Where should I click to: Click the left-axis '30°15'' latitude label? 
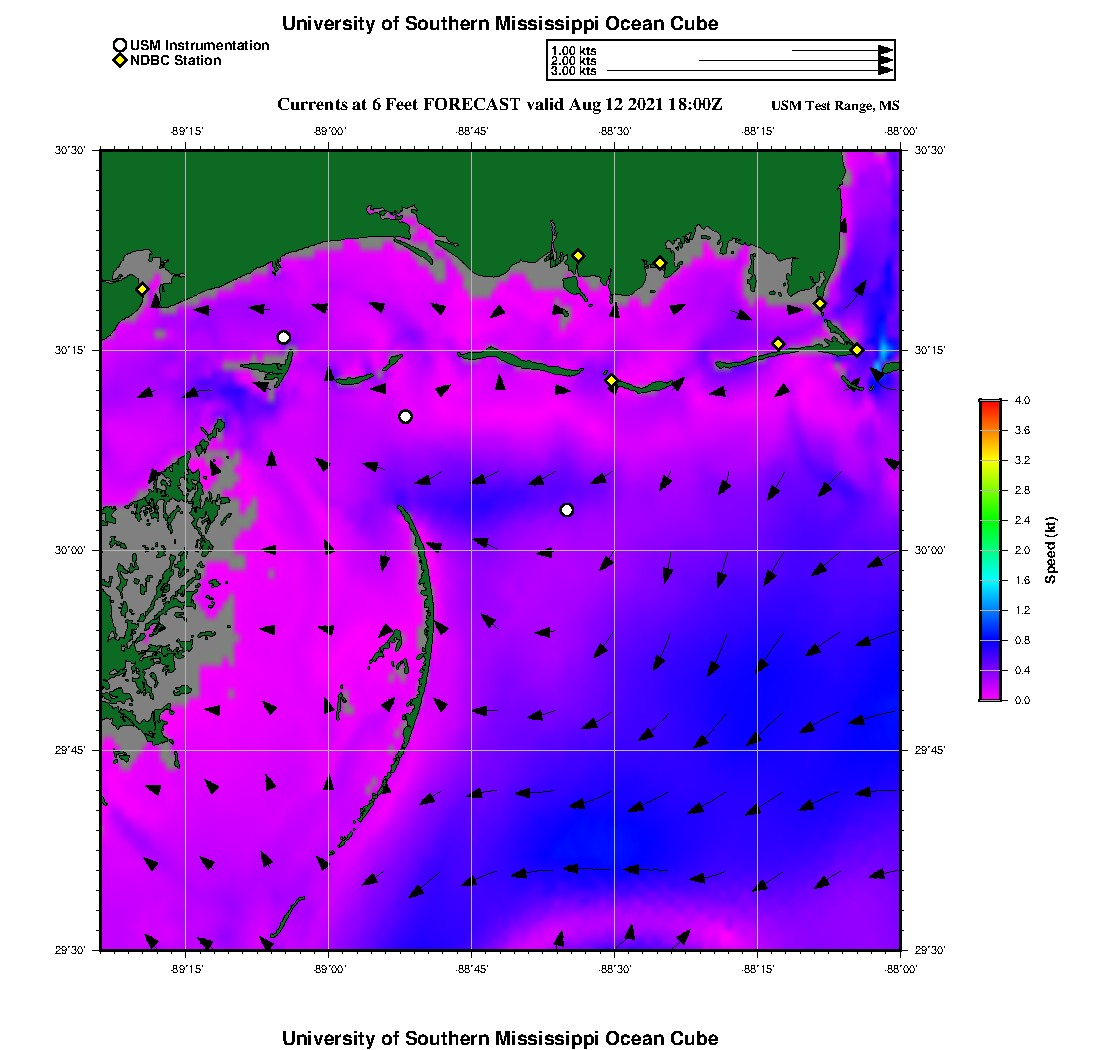coord(70,350)
